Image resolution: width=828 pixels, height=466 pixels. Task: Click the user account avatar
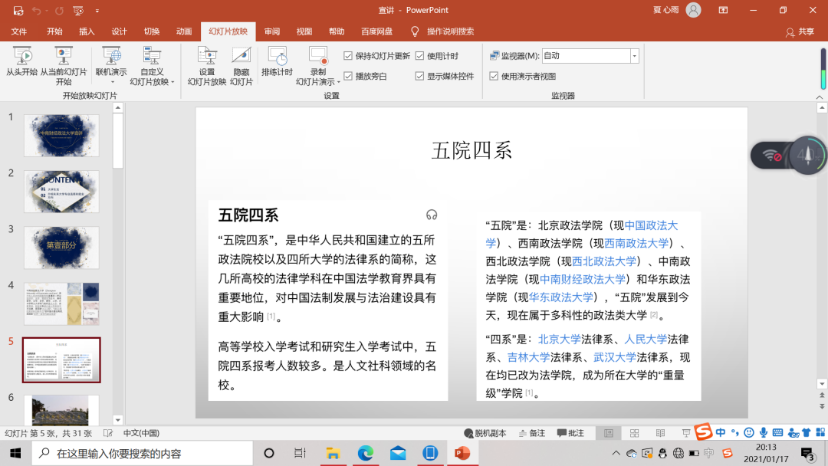tap(693, 10)
